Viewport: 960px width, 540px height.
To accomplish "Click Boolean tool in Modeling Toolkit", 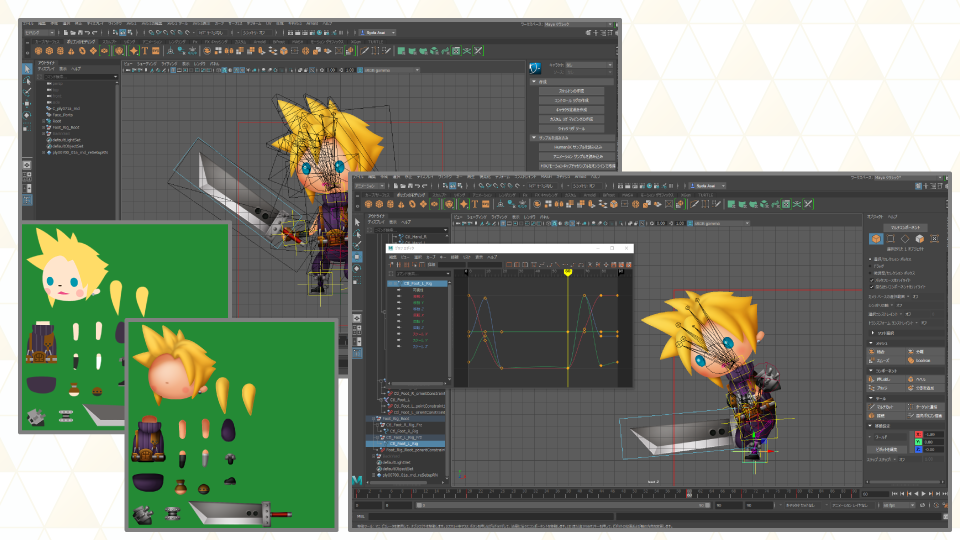I will click(925, 361).
